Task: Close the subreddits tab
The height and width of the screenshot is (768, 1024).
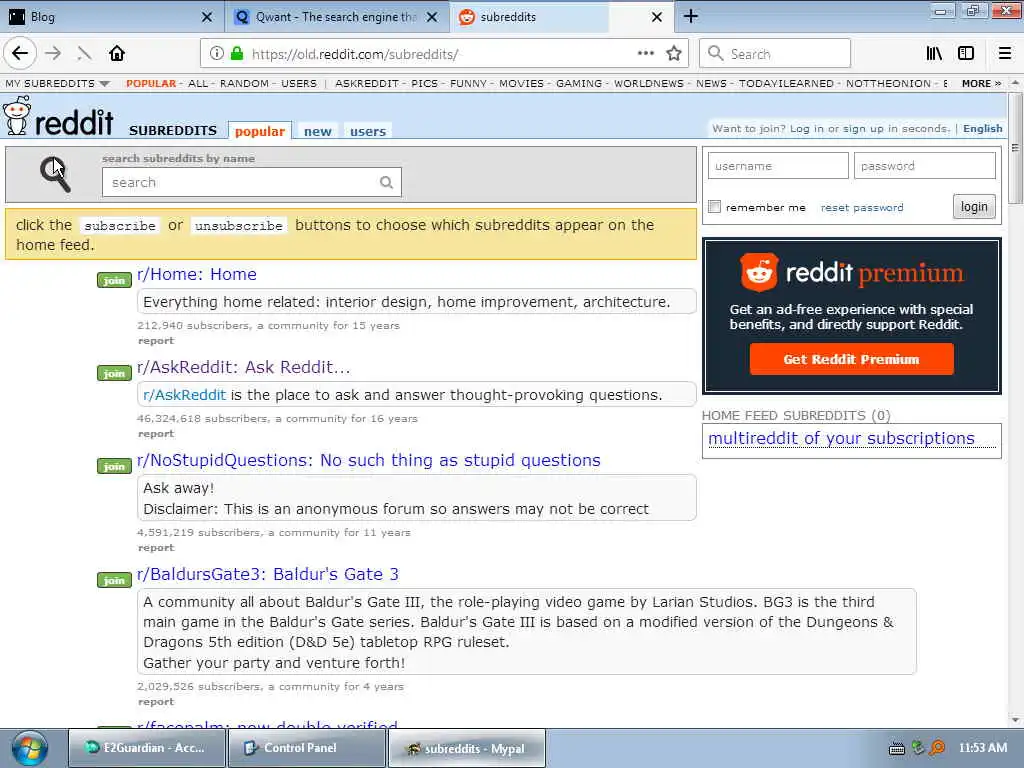Action: (657, 17)
